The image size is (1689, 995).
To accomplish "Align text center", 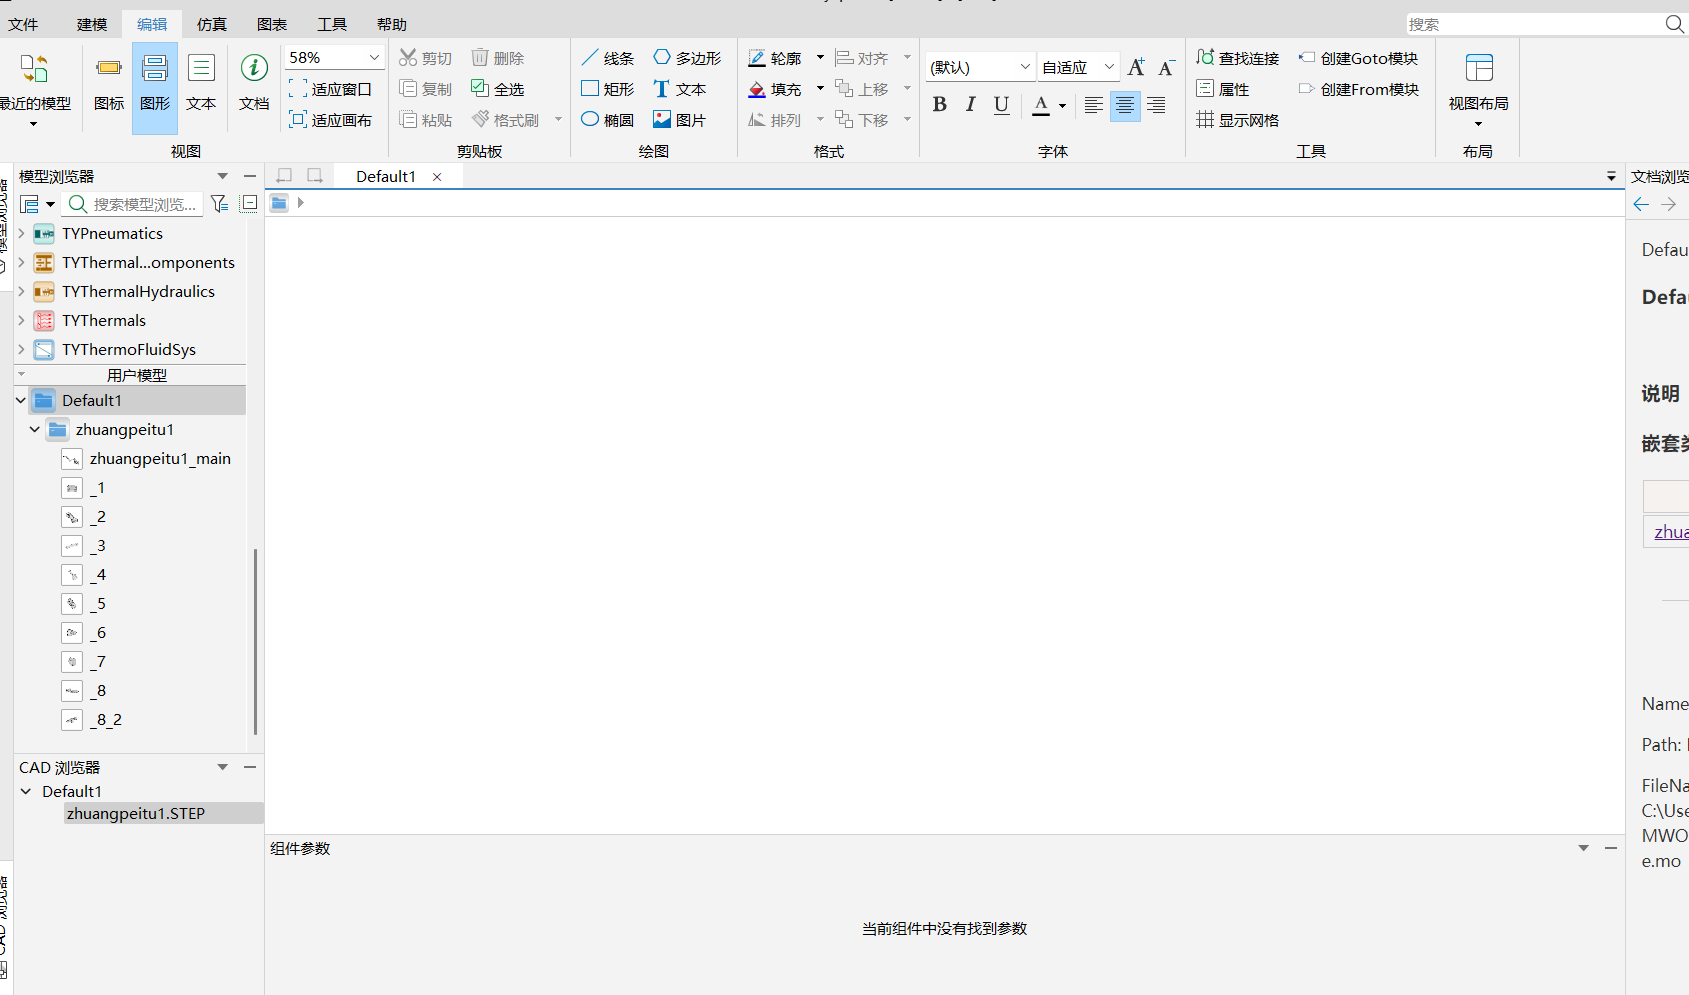I will (1125, 105).
